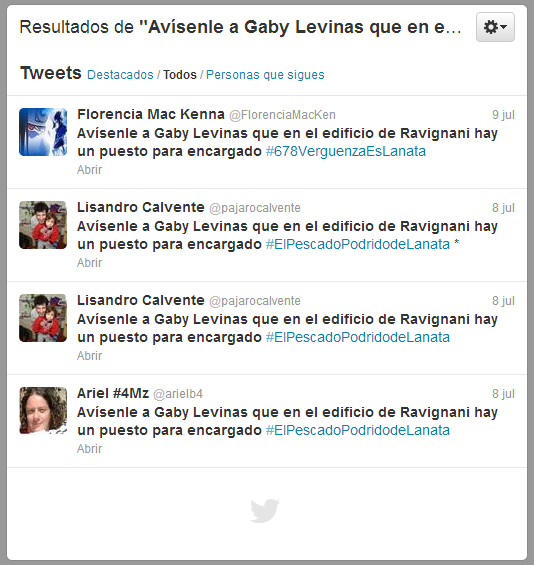The height and width of the screenshot is (565, 534).
Task: Open Ariel #4Mz profile avatar
Action: [x=43, y=411]
